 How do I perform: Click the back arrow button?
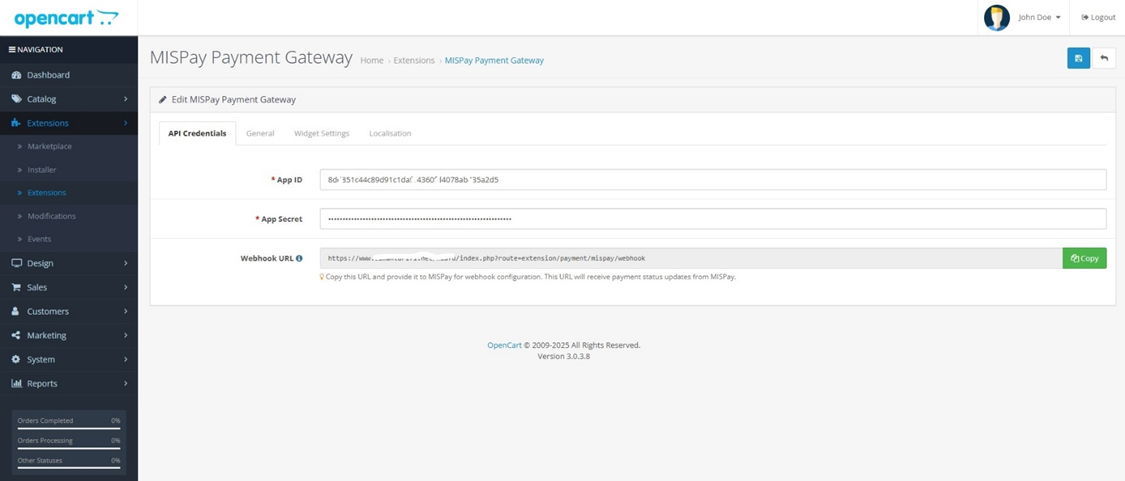click(1104, 58)
